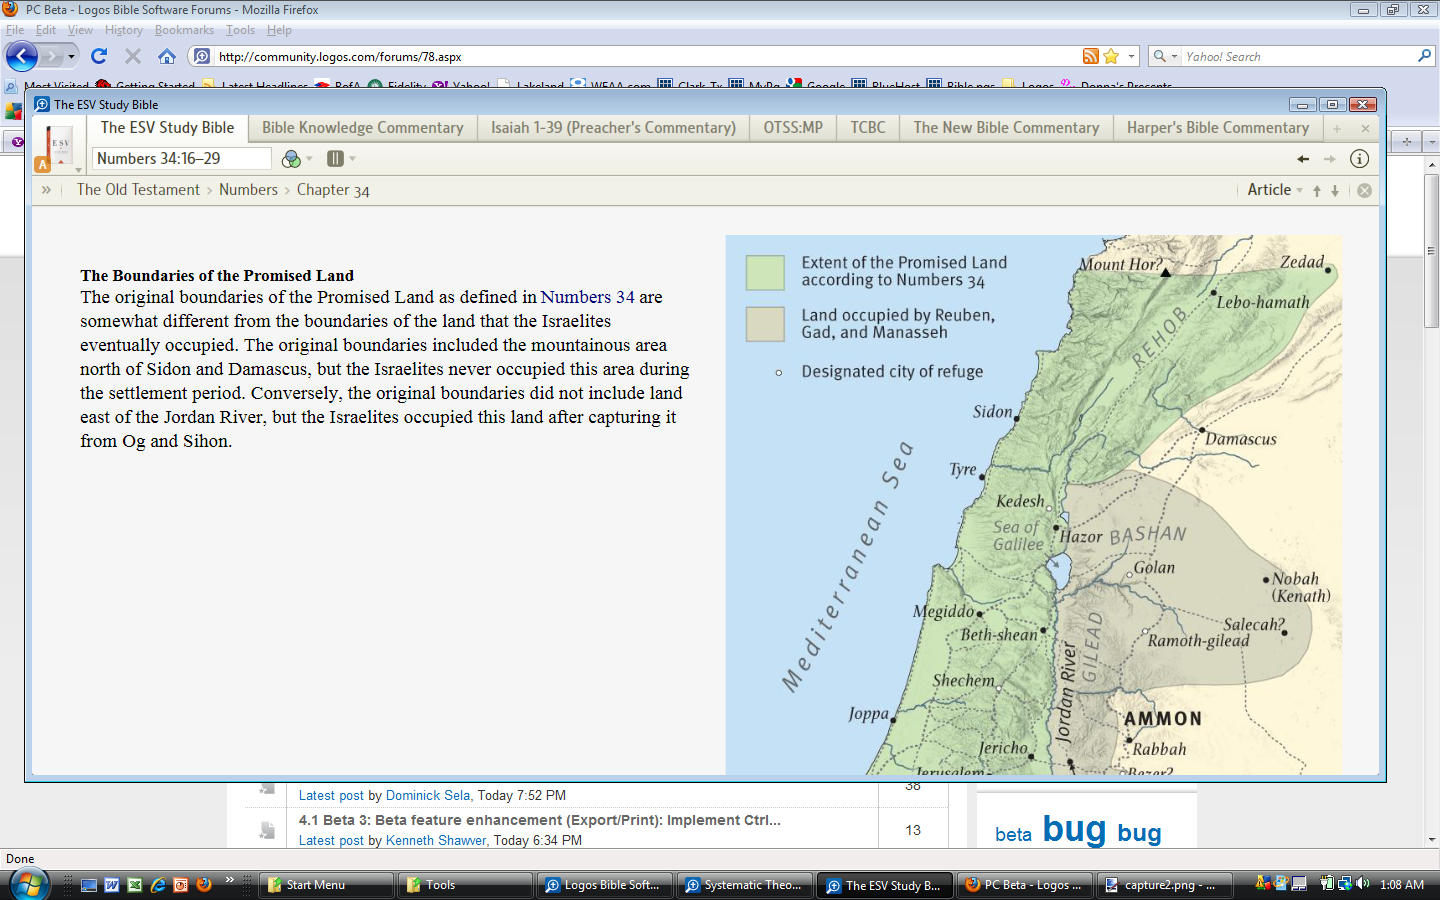1440x900 pixels.
Task: Select the TCBC tab
Action: pos(868,128)
